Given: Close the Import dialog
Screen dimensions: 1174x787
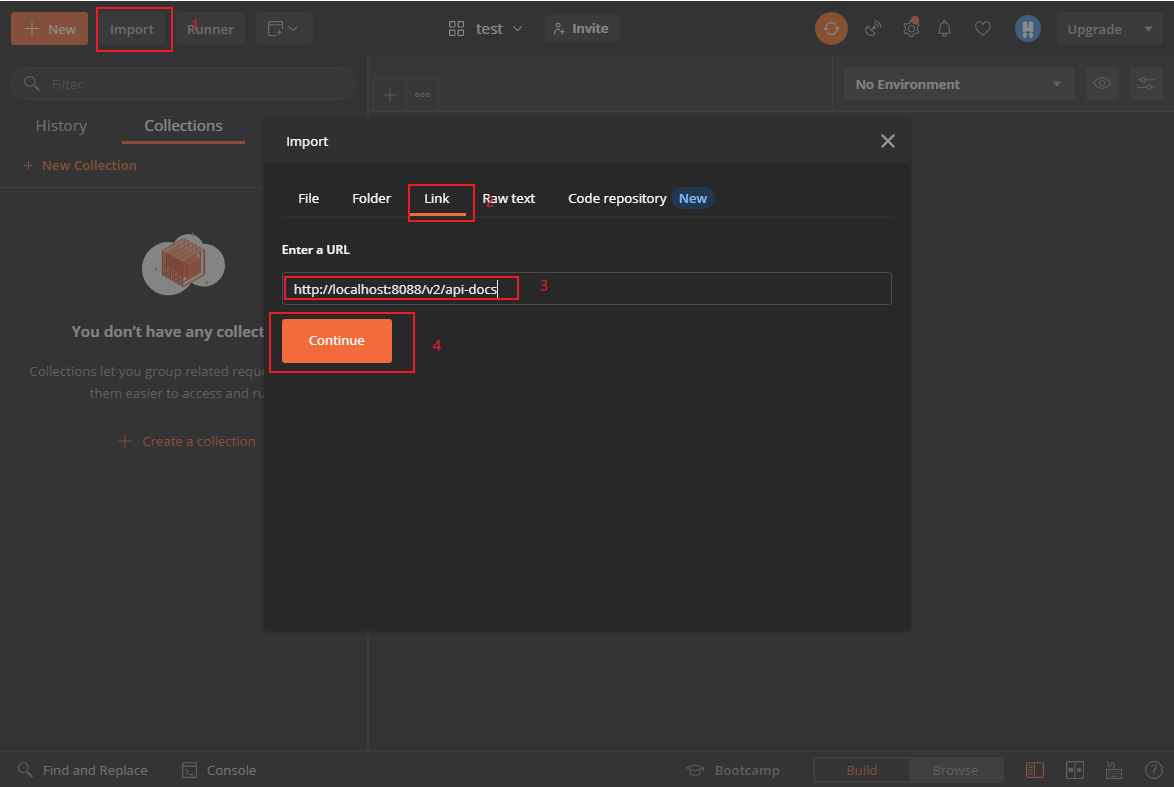Looking at the screenshot, I should click(x=888, y=142).
